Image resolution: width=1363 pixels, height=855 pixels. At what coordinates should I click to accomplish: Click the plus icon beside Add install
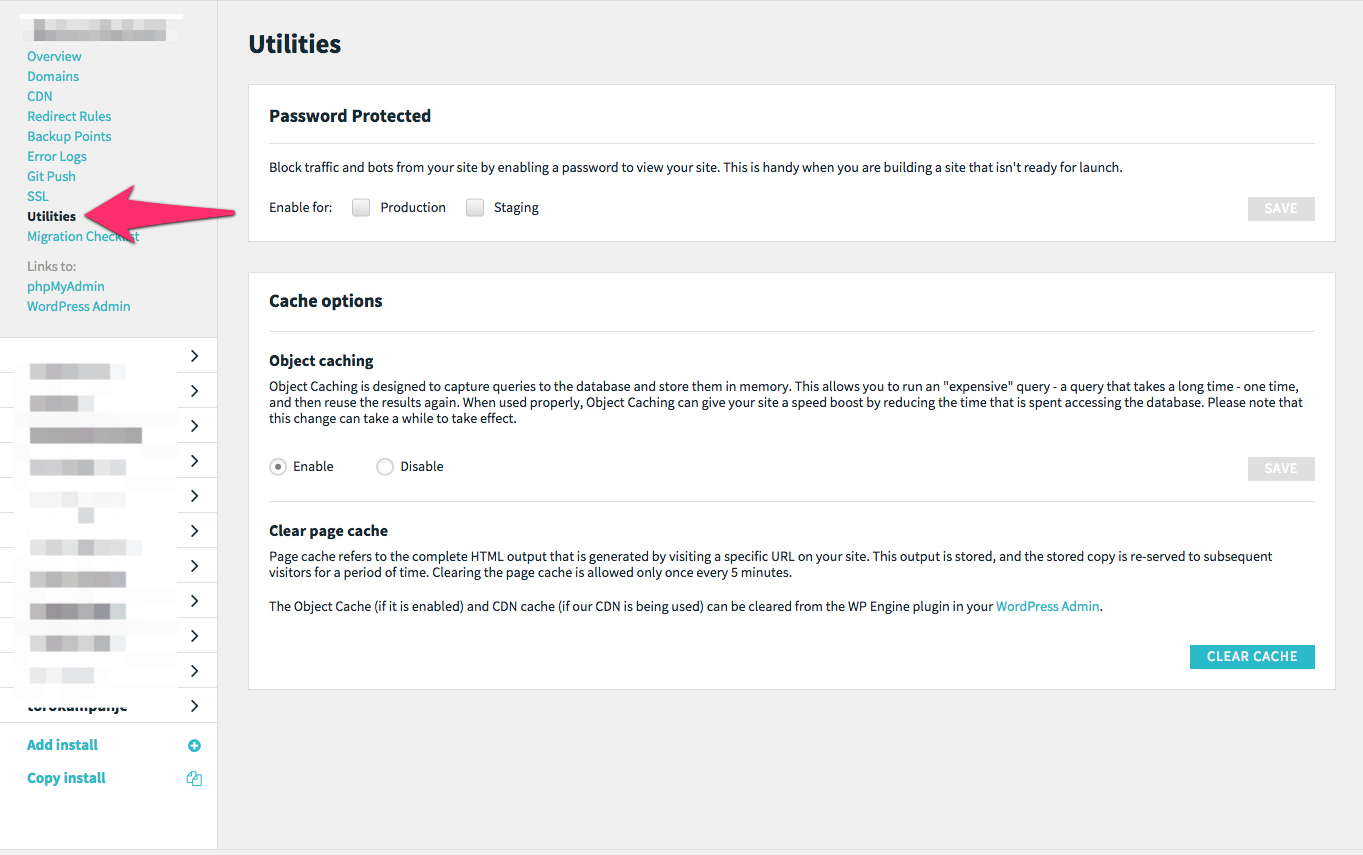[194, 746]
